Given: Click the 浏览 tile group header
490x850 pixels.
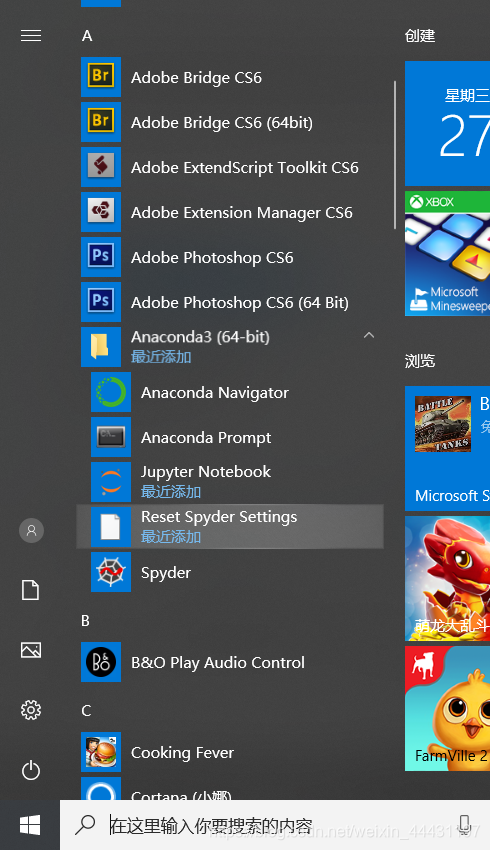Looking at the screenshot, I should coord(420,361).
